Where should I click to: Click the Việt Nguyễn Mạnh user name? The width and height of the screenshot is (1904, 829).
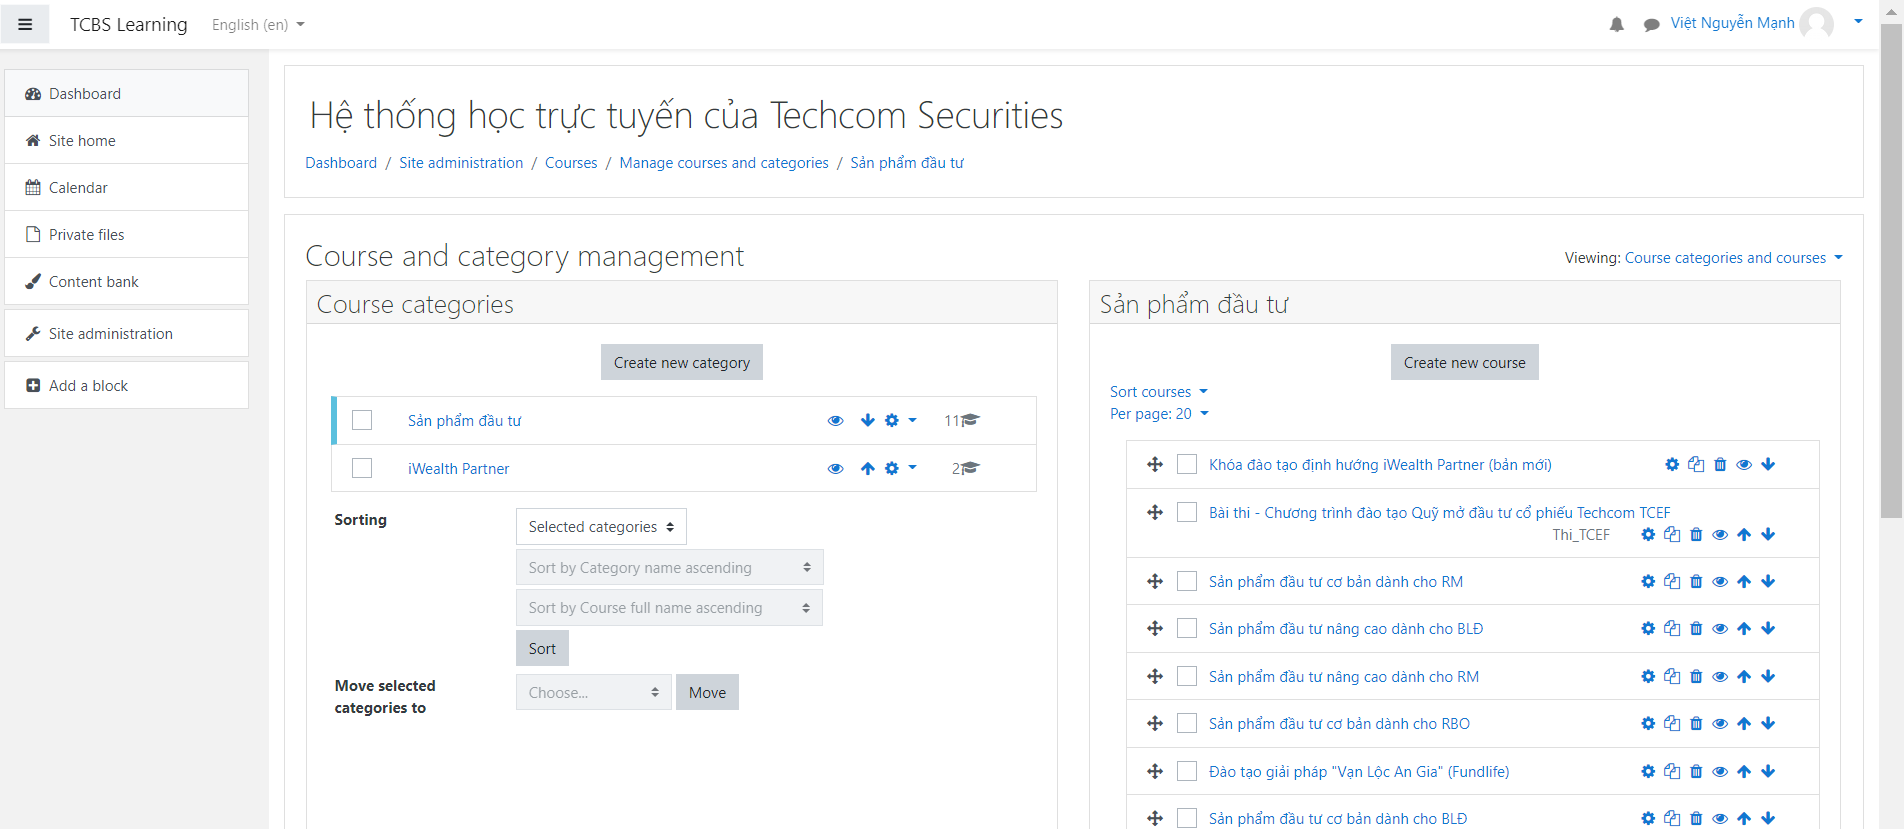[x=1732, y=23]
